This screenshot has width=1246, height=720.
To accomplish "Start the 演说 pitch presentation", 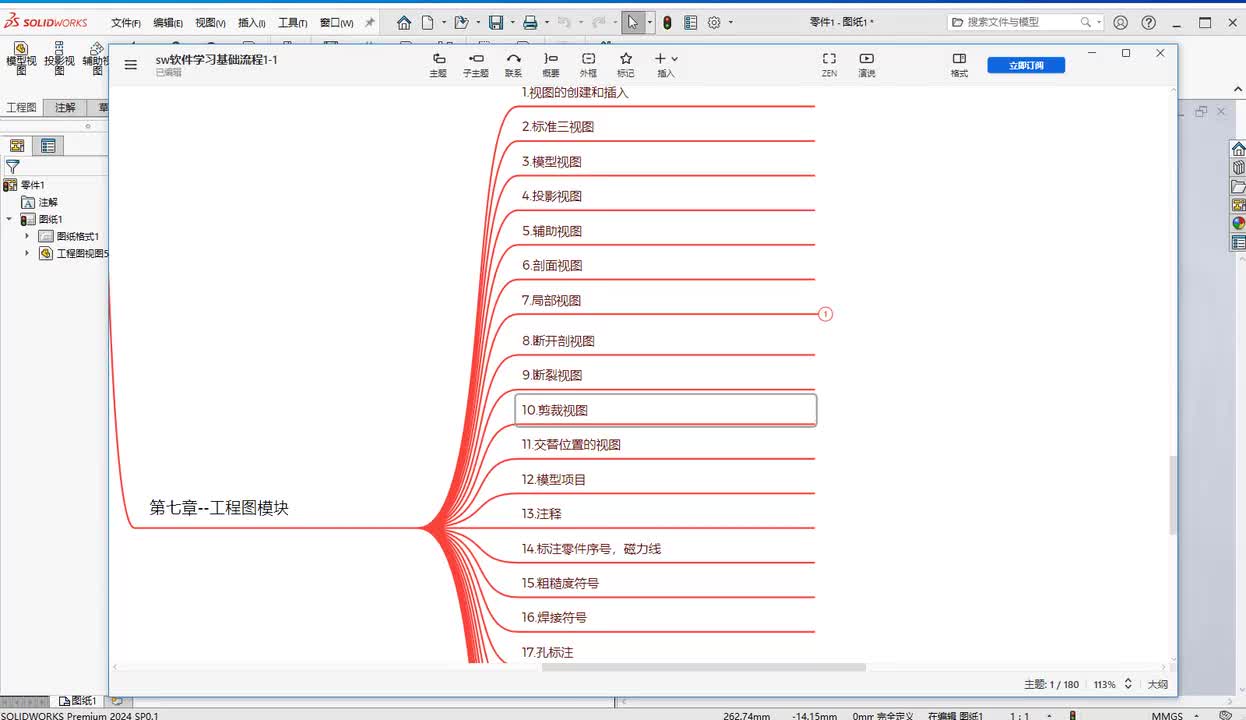I will tap(867, 65).
